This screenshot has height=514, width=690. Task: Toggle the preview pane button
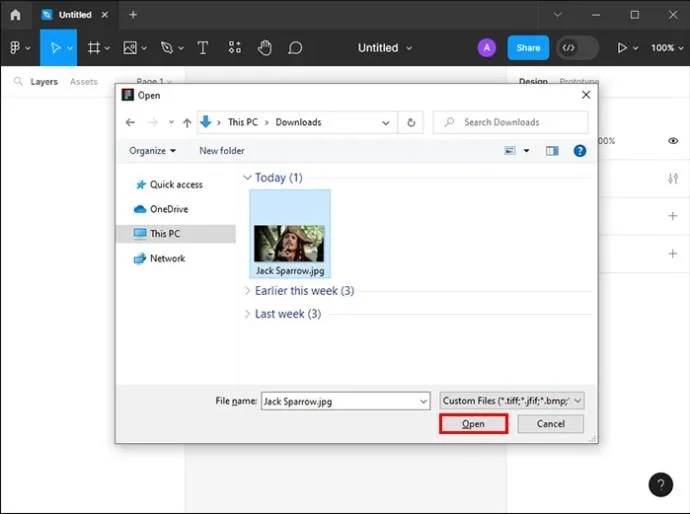point(552,151)
